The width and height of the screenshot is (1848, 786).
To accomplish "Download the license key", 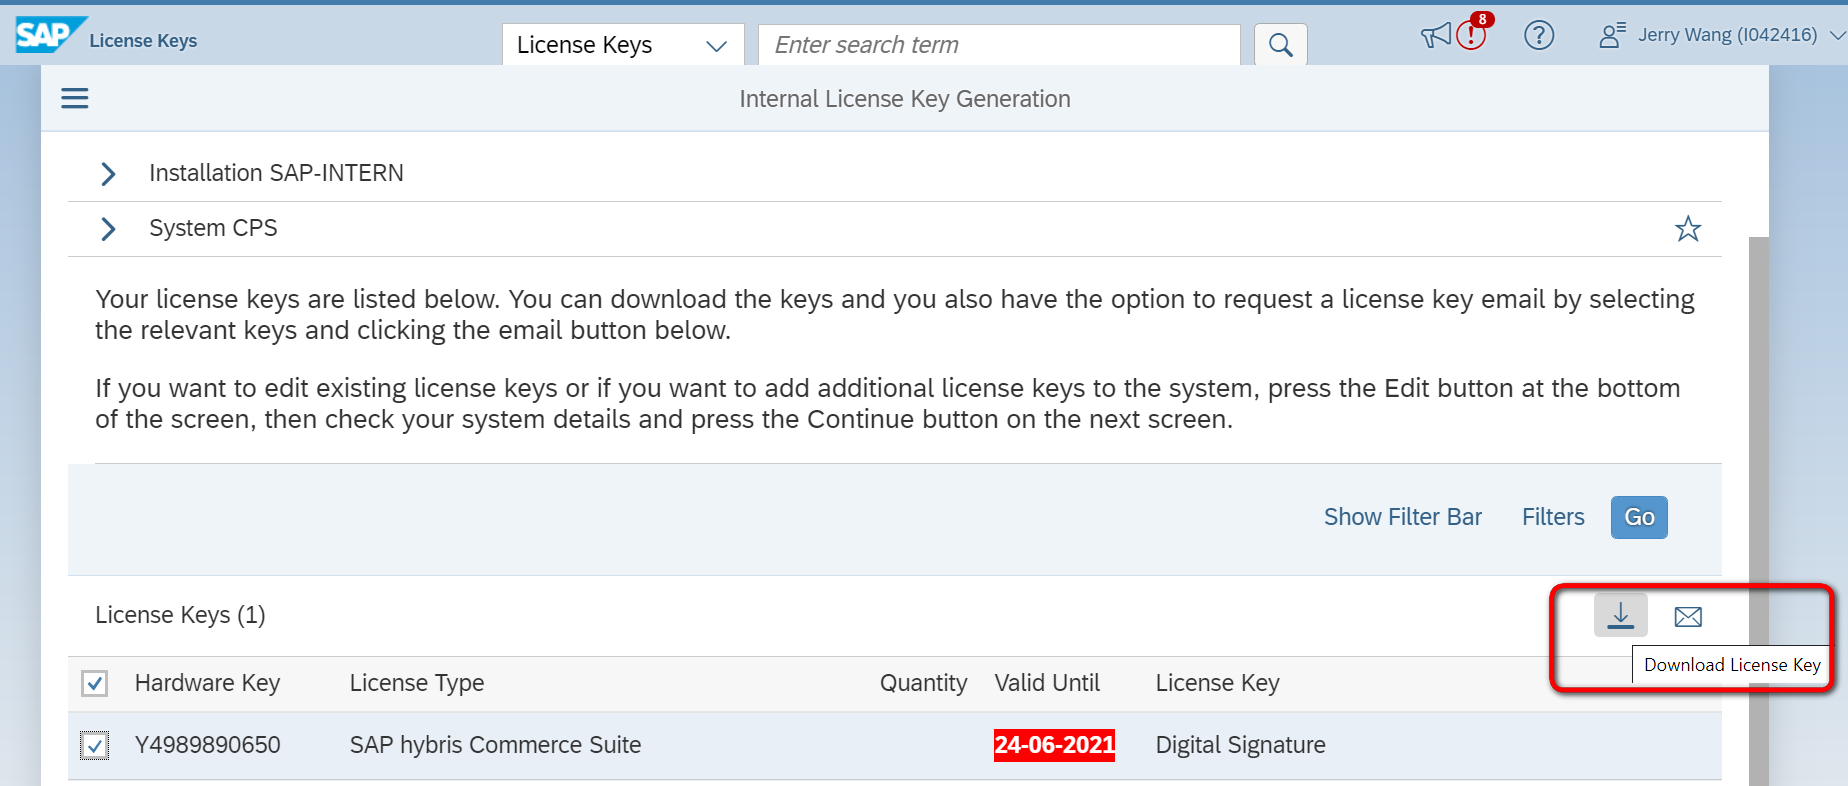I will (x=1620, y=615).
